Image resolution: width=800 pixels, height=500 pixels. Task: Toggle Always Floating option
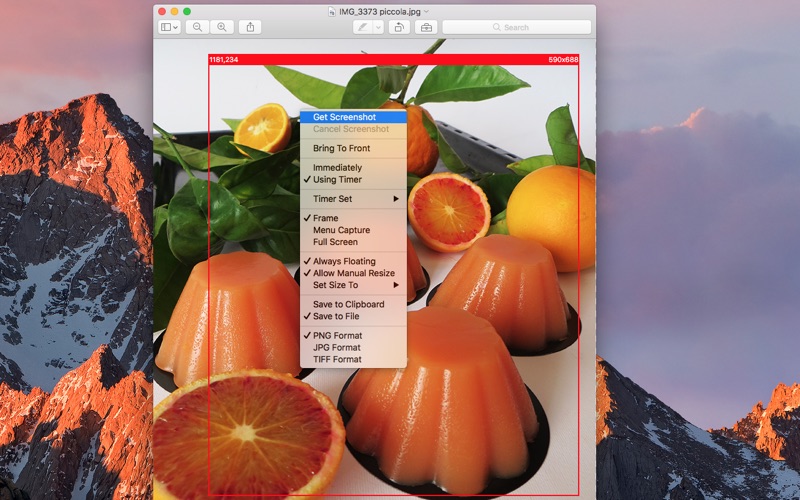pyautogui.click(x=353, y=261)
